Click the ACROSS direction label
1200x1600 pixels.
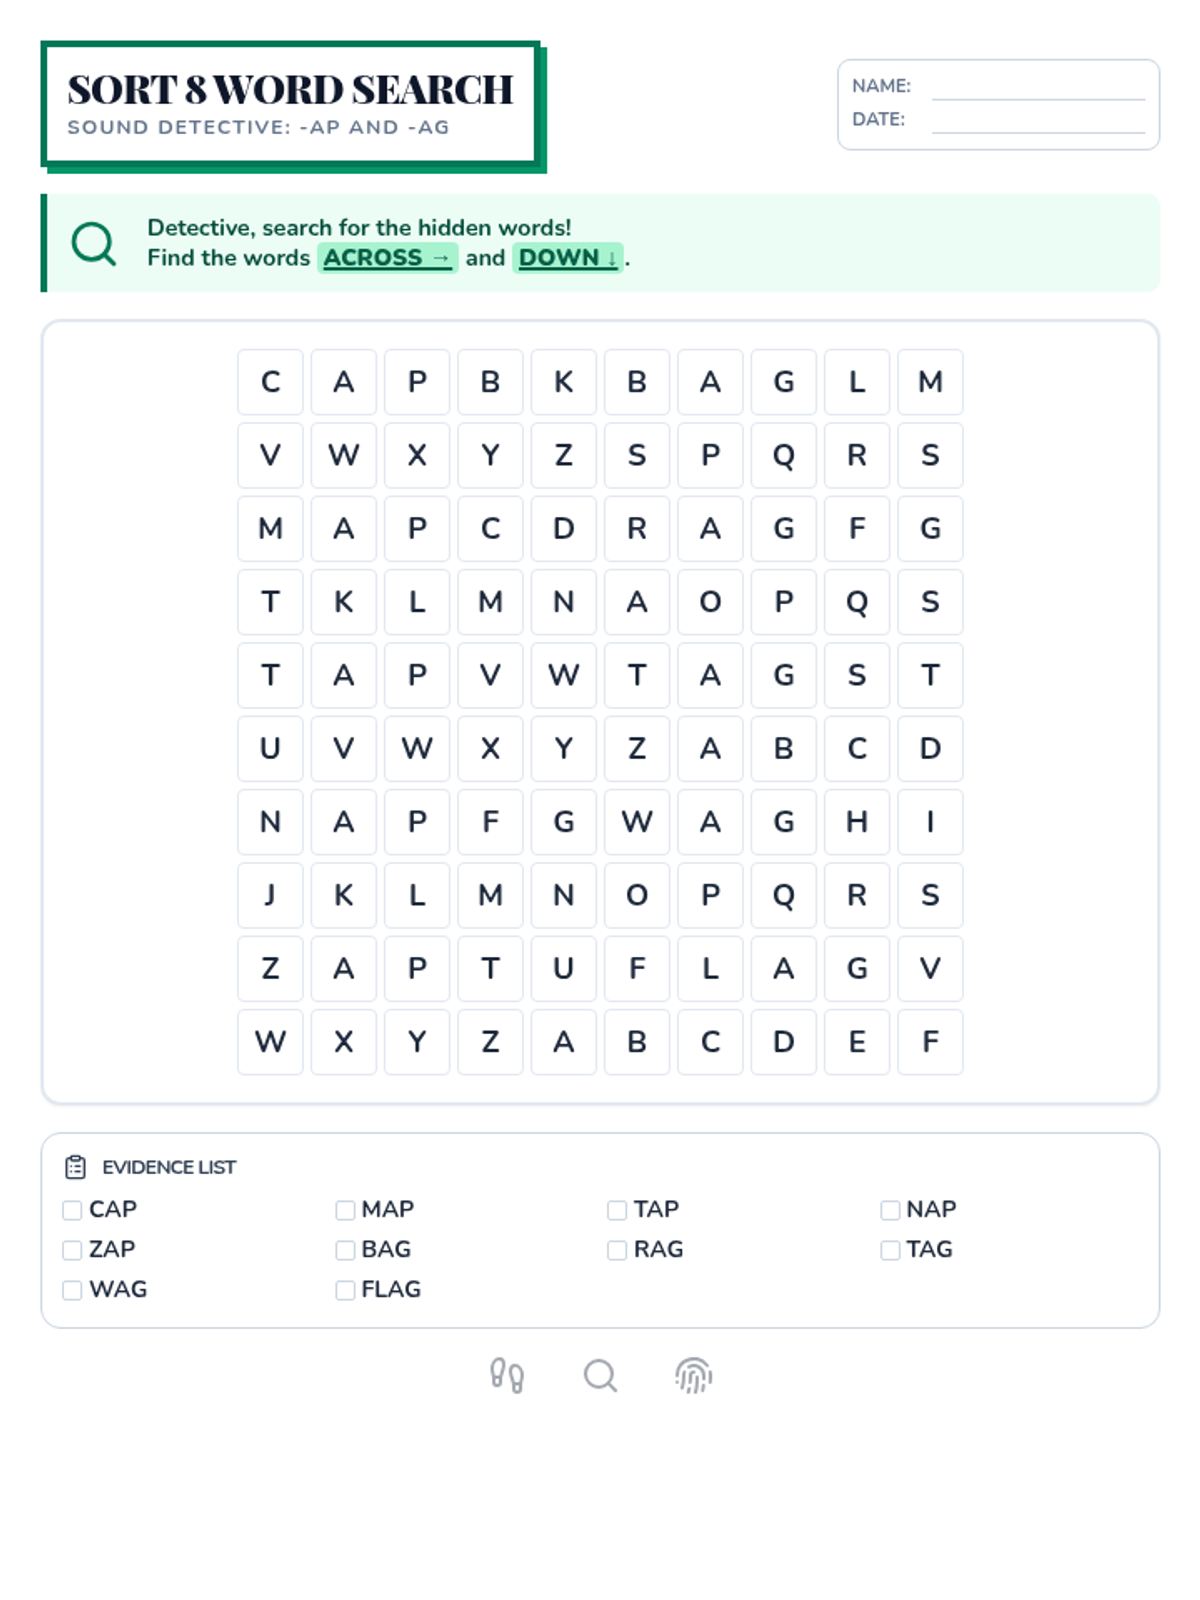click(x=387, y=258)
